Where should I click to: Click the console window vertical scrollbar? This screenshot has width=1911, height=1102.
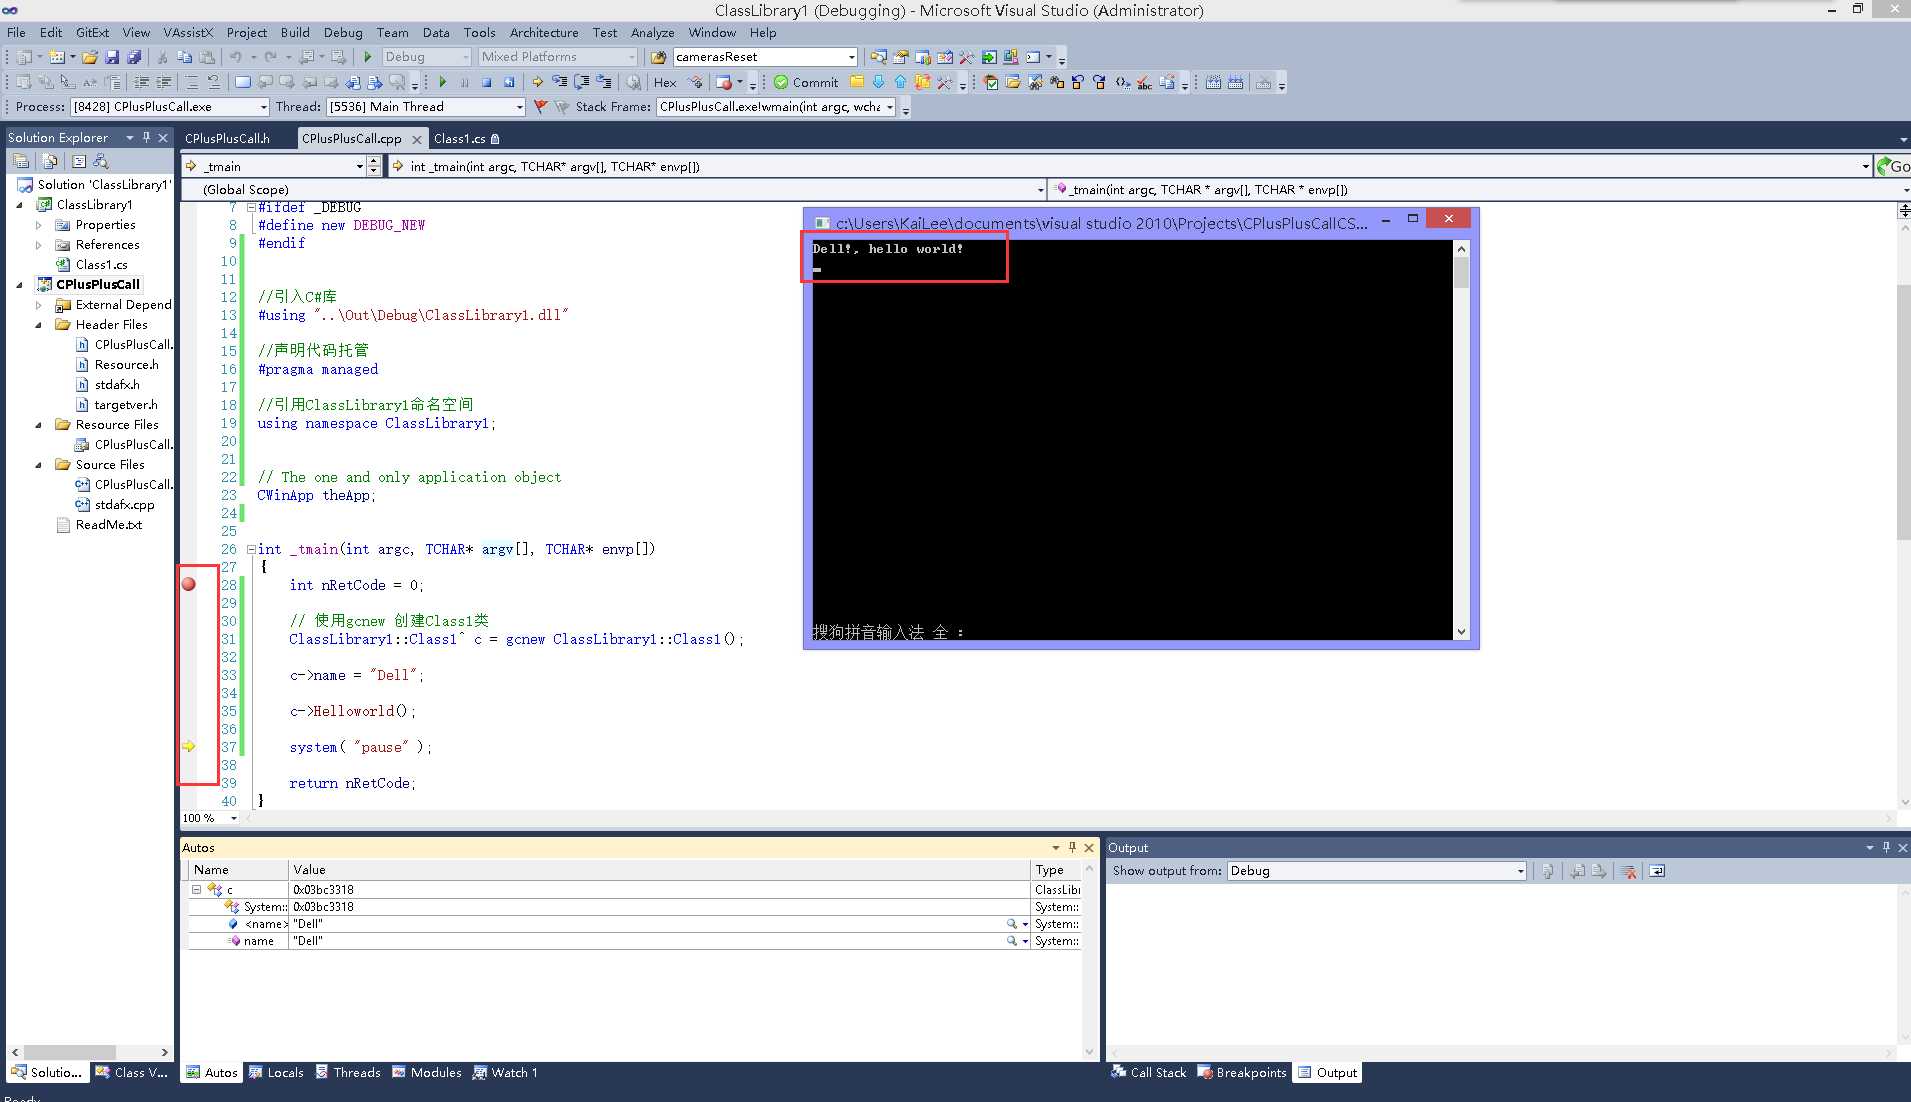(1461, 440)
